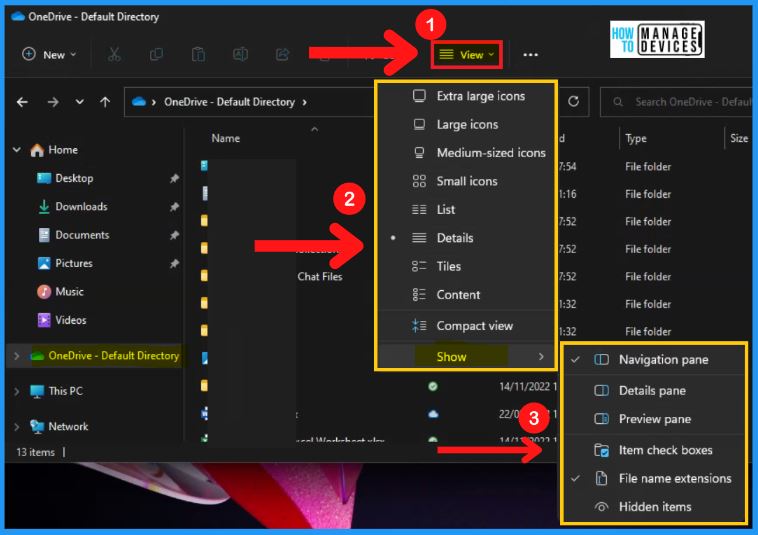The width and height of the screenshot is (758, 535).
Task: Click the green sync status icon
Action: (x=433, y=386)
